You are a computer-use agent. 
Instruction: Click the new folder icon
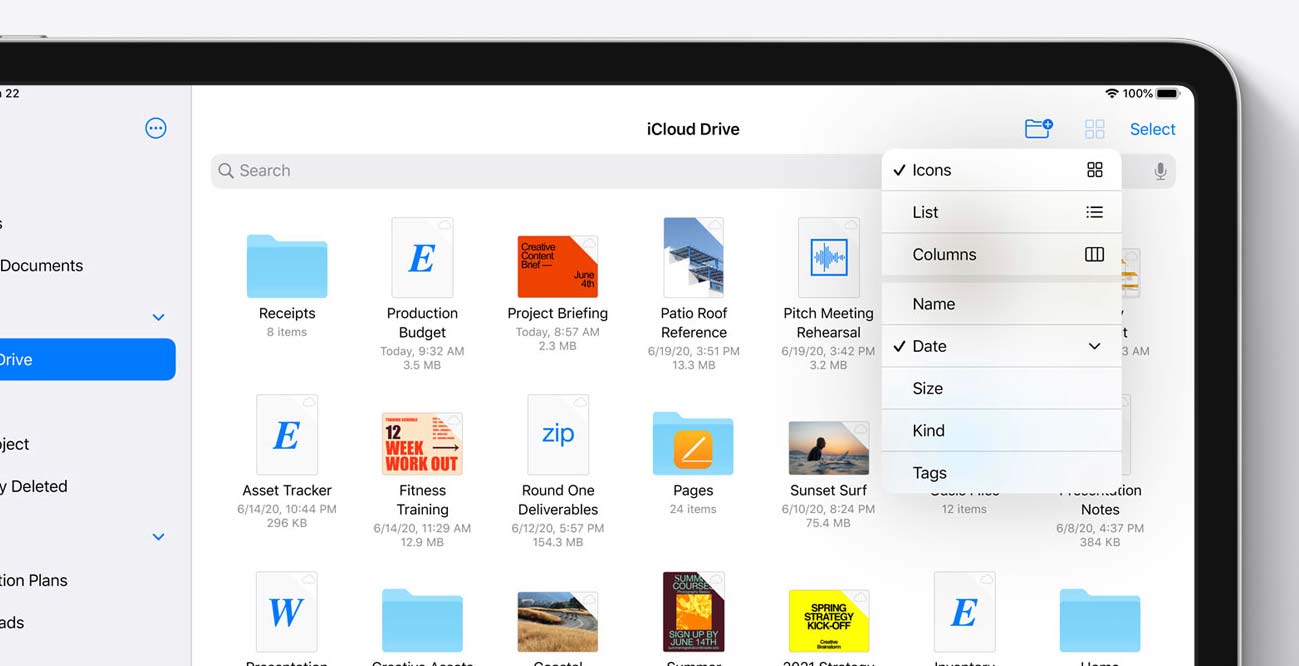tap(1038, 129)
